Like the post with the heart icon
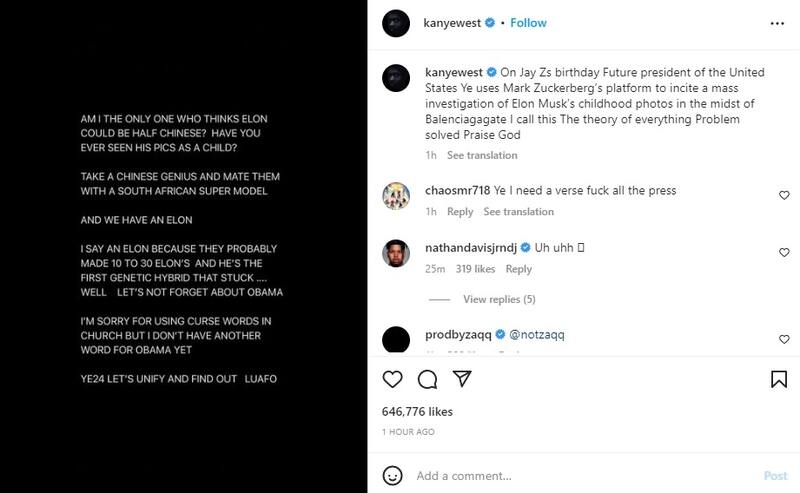 pyautogui.click(x=393, y=379)
